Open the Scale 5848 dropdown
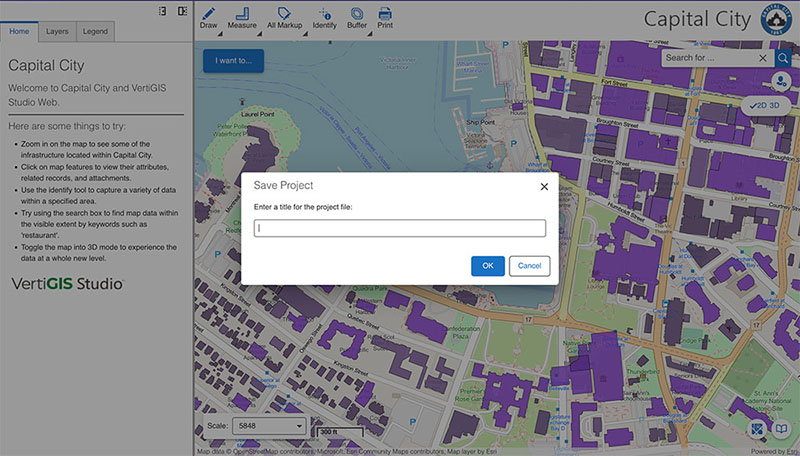 (x=269, y=425)
